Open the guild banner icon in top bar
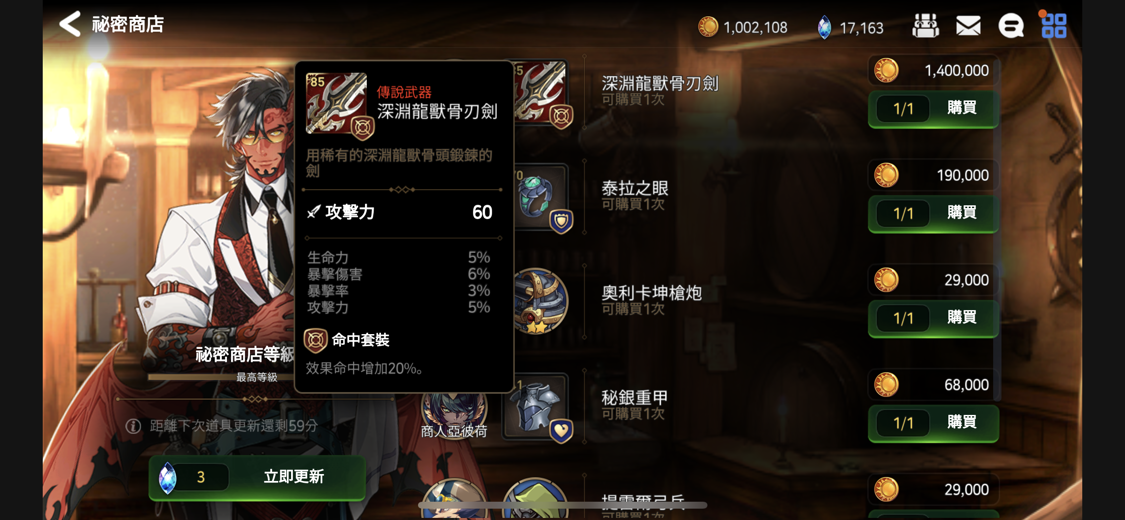 click(926, 27)
